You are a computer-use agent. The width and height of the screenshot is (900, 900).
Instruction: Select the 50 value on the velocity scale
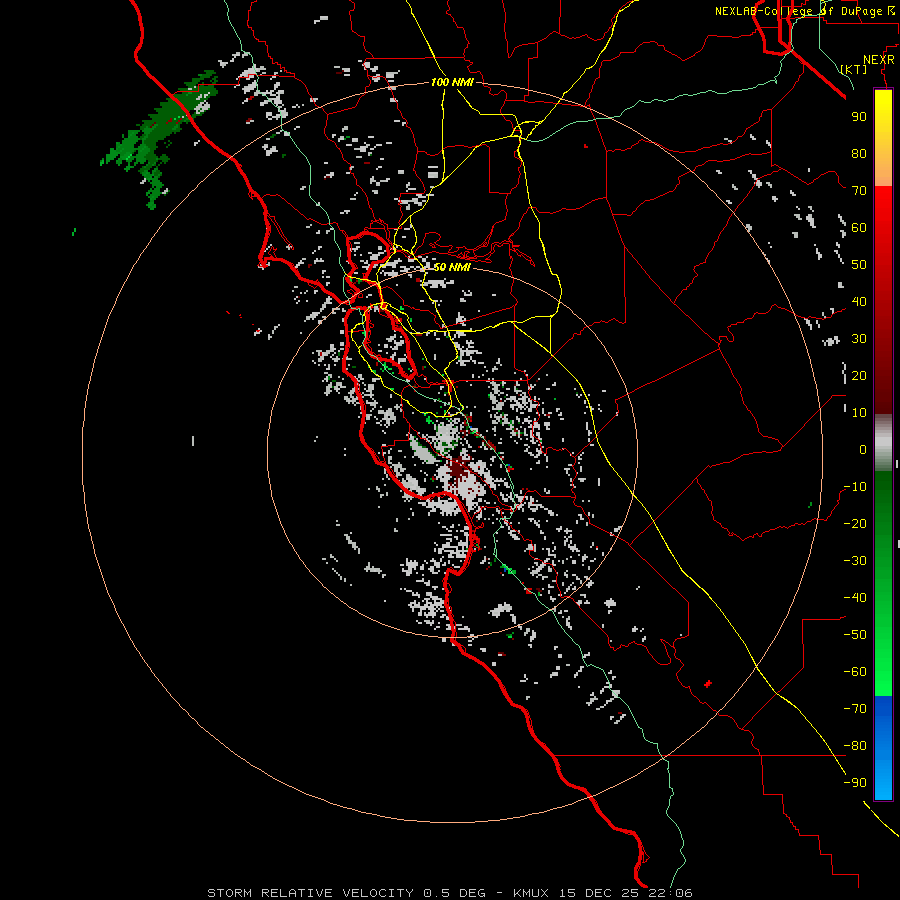coord(859,265)
